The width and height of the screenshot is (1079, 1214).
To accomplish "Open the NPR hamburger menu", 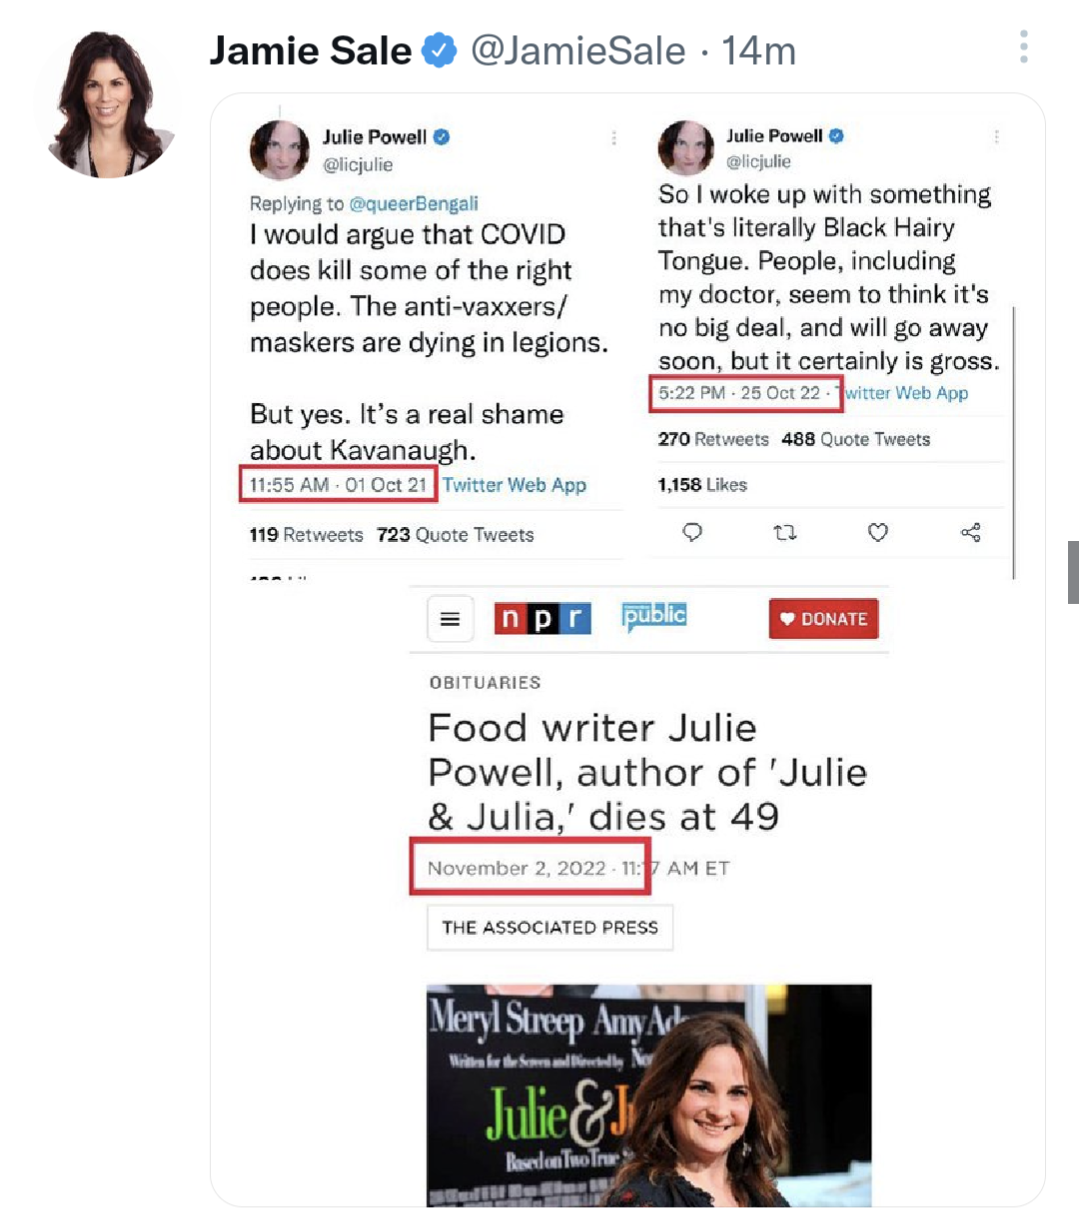I will pyautogui.click(x=450, y=619).
